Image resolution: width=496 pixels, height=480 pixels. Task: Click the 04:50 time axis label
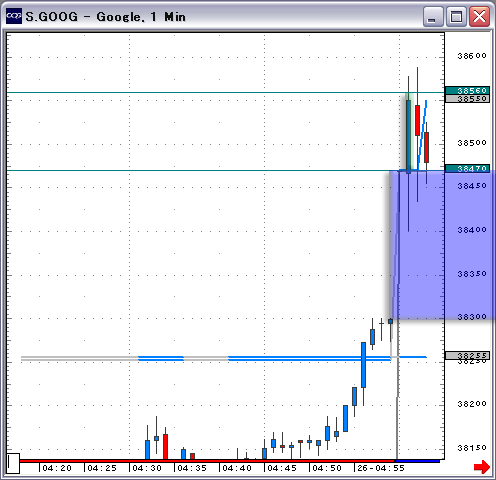(x=327, y=468)
